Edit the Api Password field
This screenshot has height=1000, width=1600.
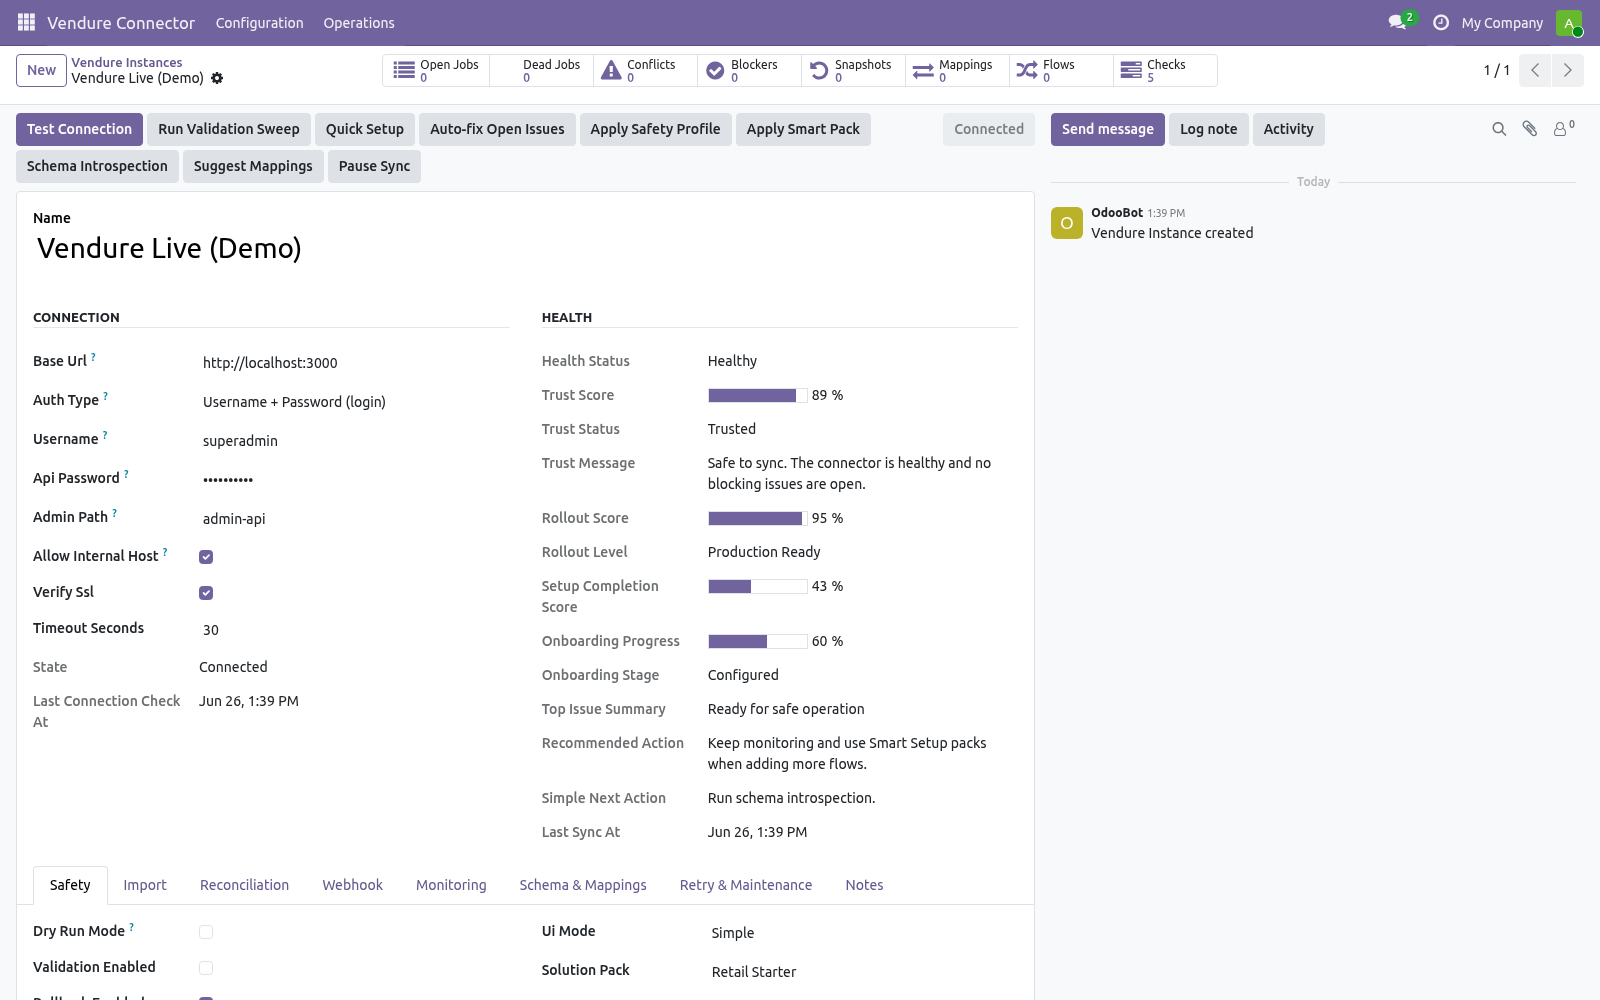(x=354, y=480)
